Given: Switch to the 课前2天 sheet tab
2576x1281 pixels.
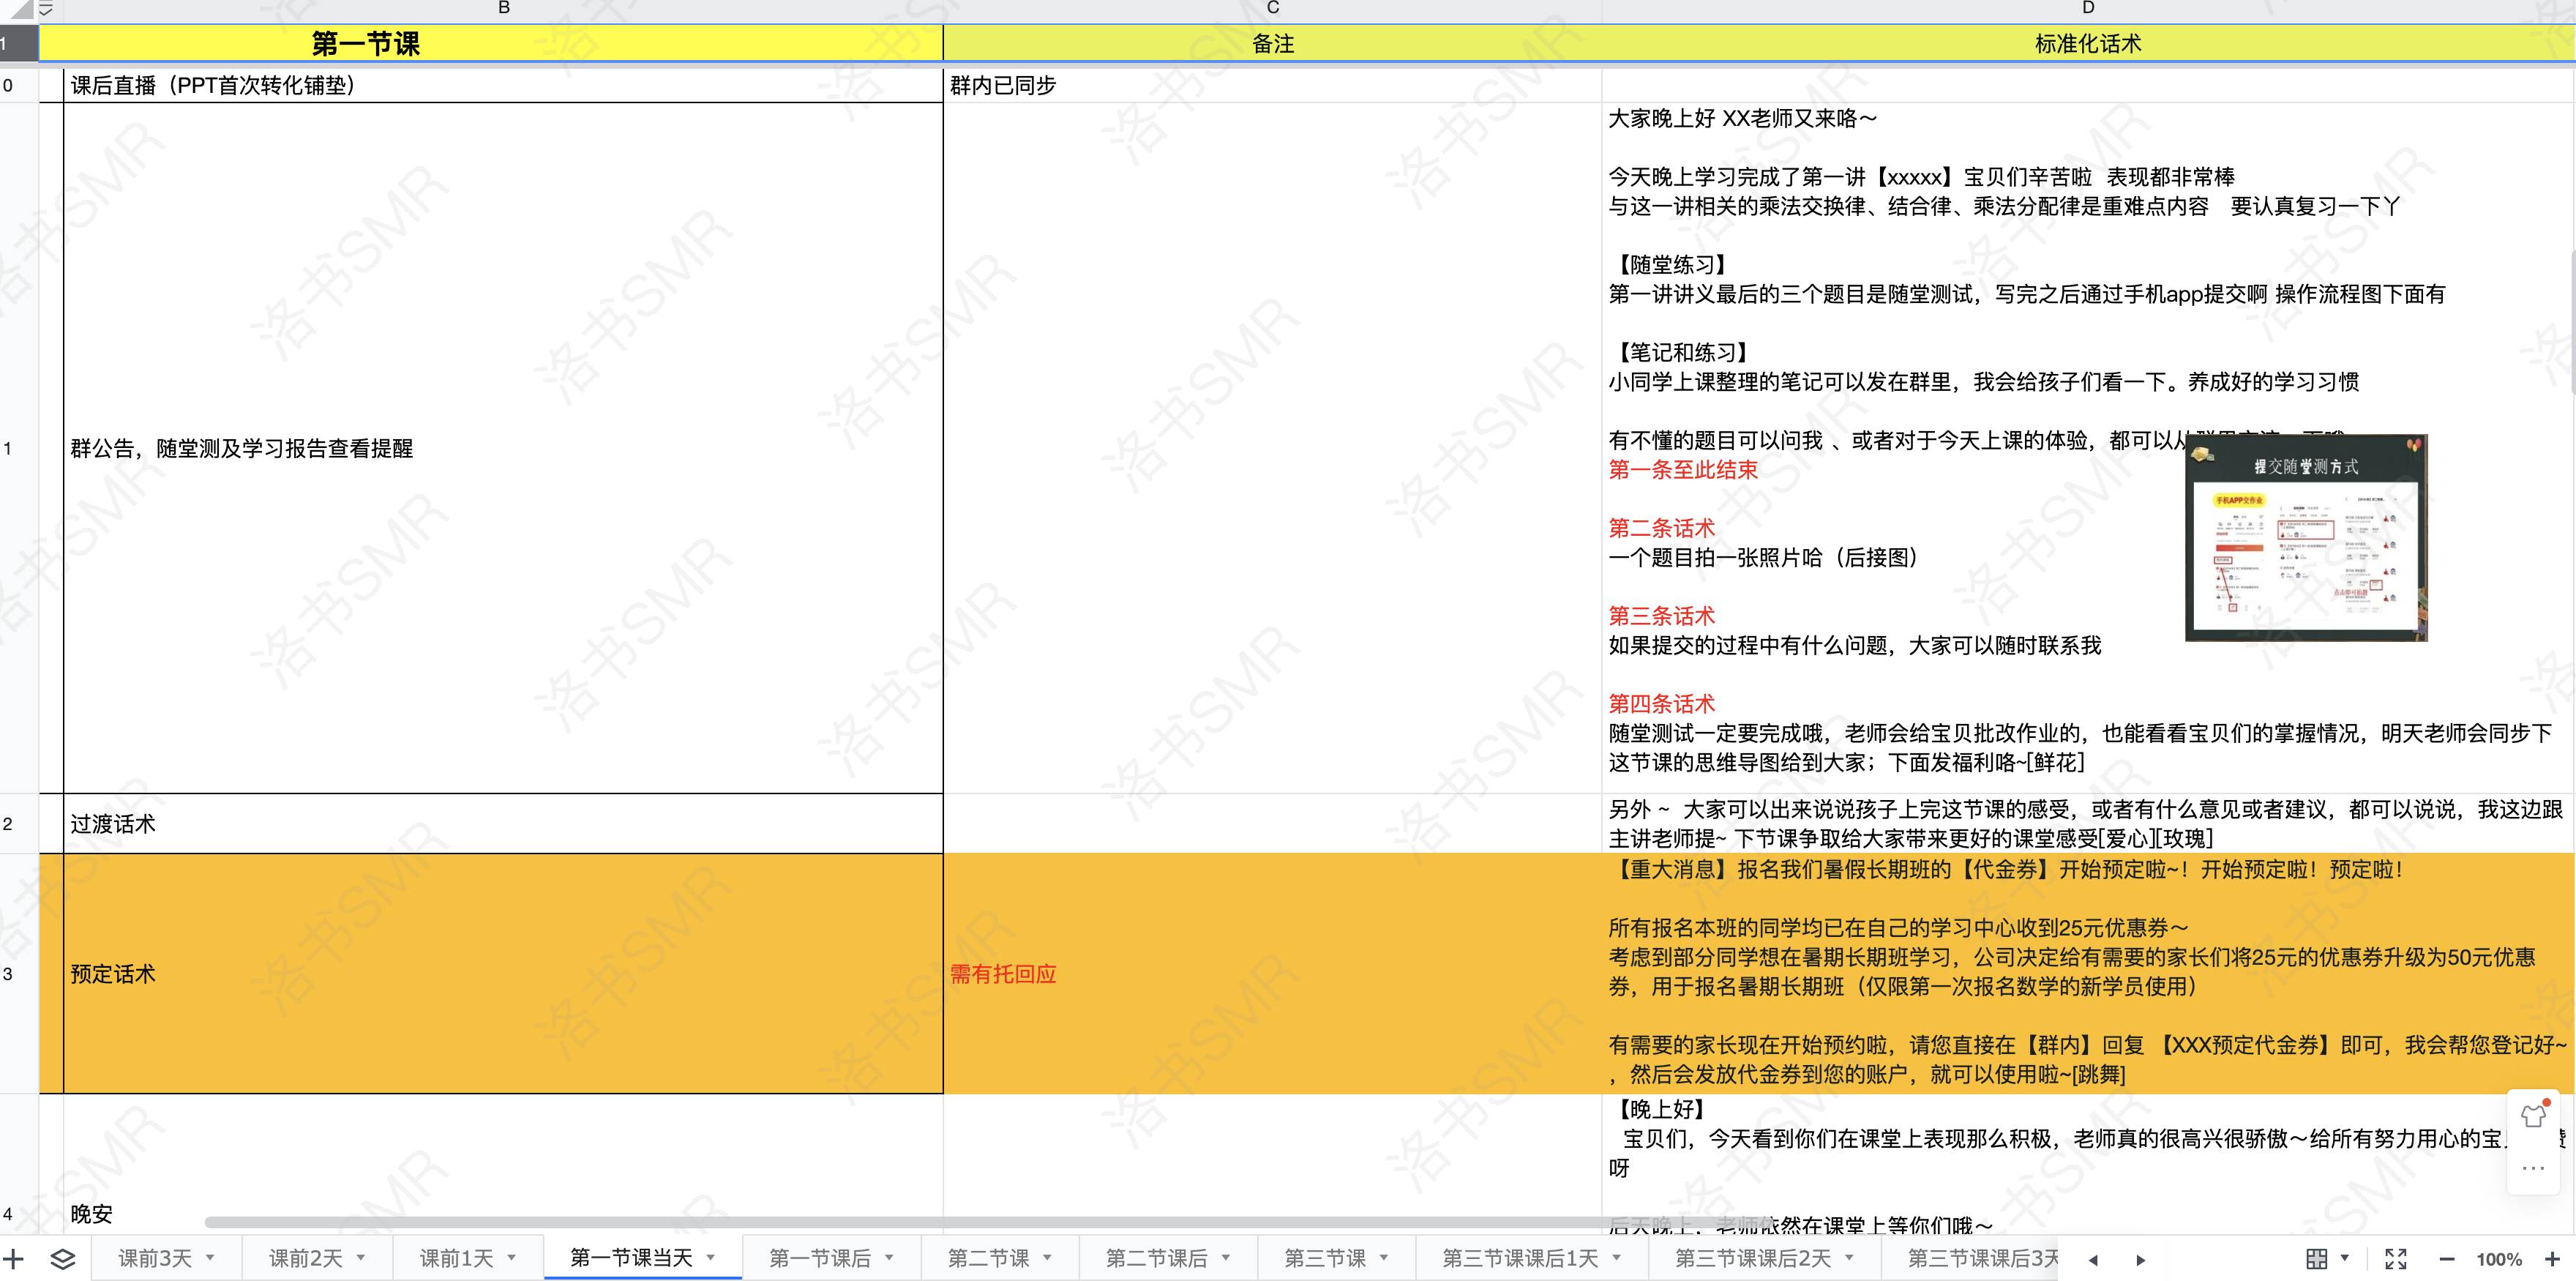Looking at the screenshot, I should [x=305, y=1258].
